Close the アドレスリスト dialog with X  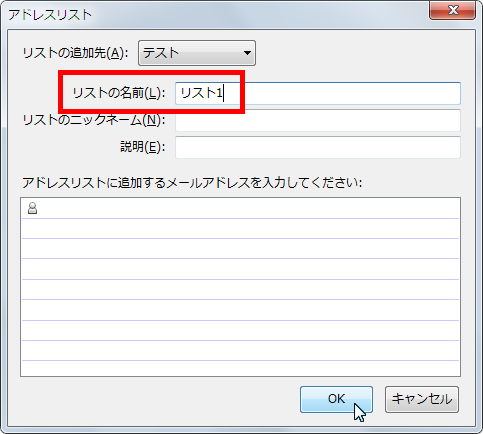[x=452, y=10]
